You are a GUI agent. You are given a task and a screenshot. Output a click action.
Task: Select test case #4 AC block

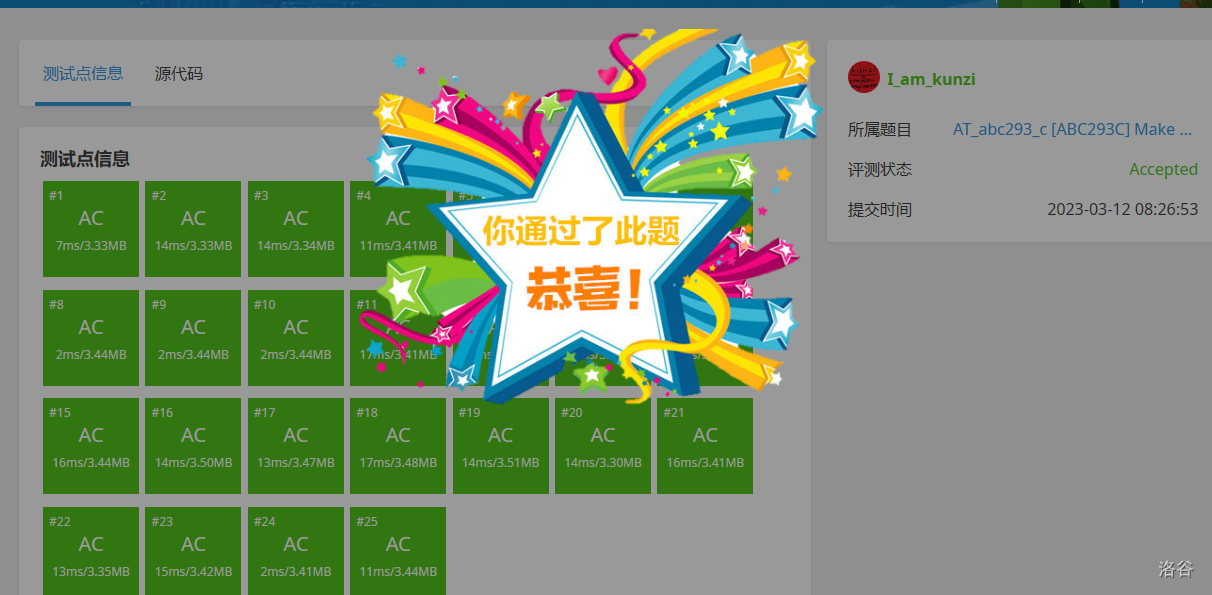(398, 229)
